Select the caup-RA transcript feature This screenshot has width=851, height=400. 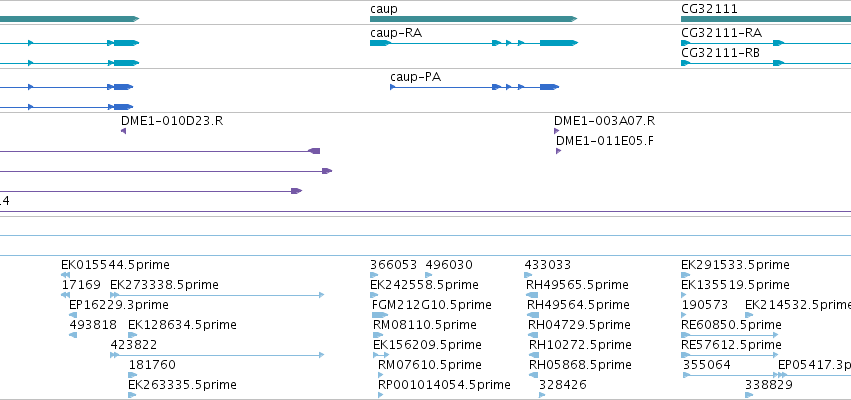474,43
